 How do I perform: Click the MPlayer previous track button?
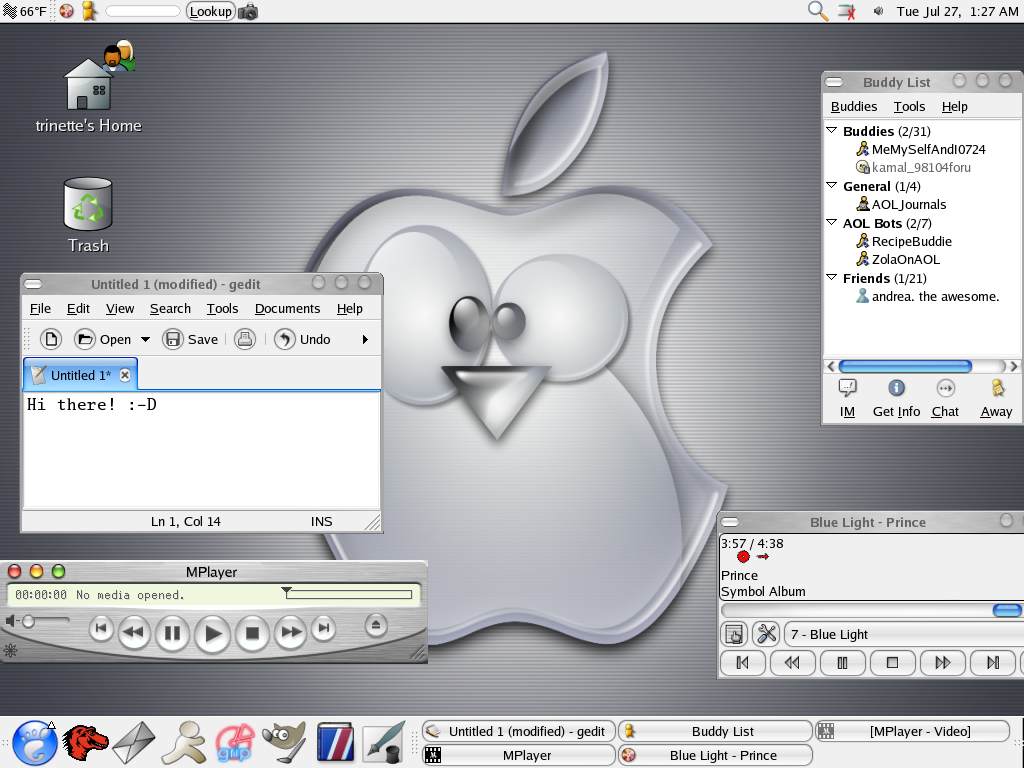(x=101, y=629)
